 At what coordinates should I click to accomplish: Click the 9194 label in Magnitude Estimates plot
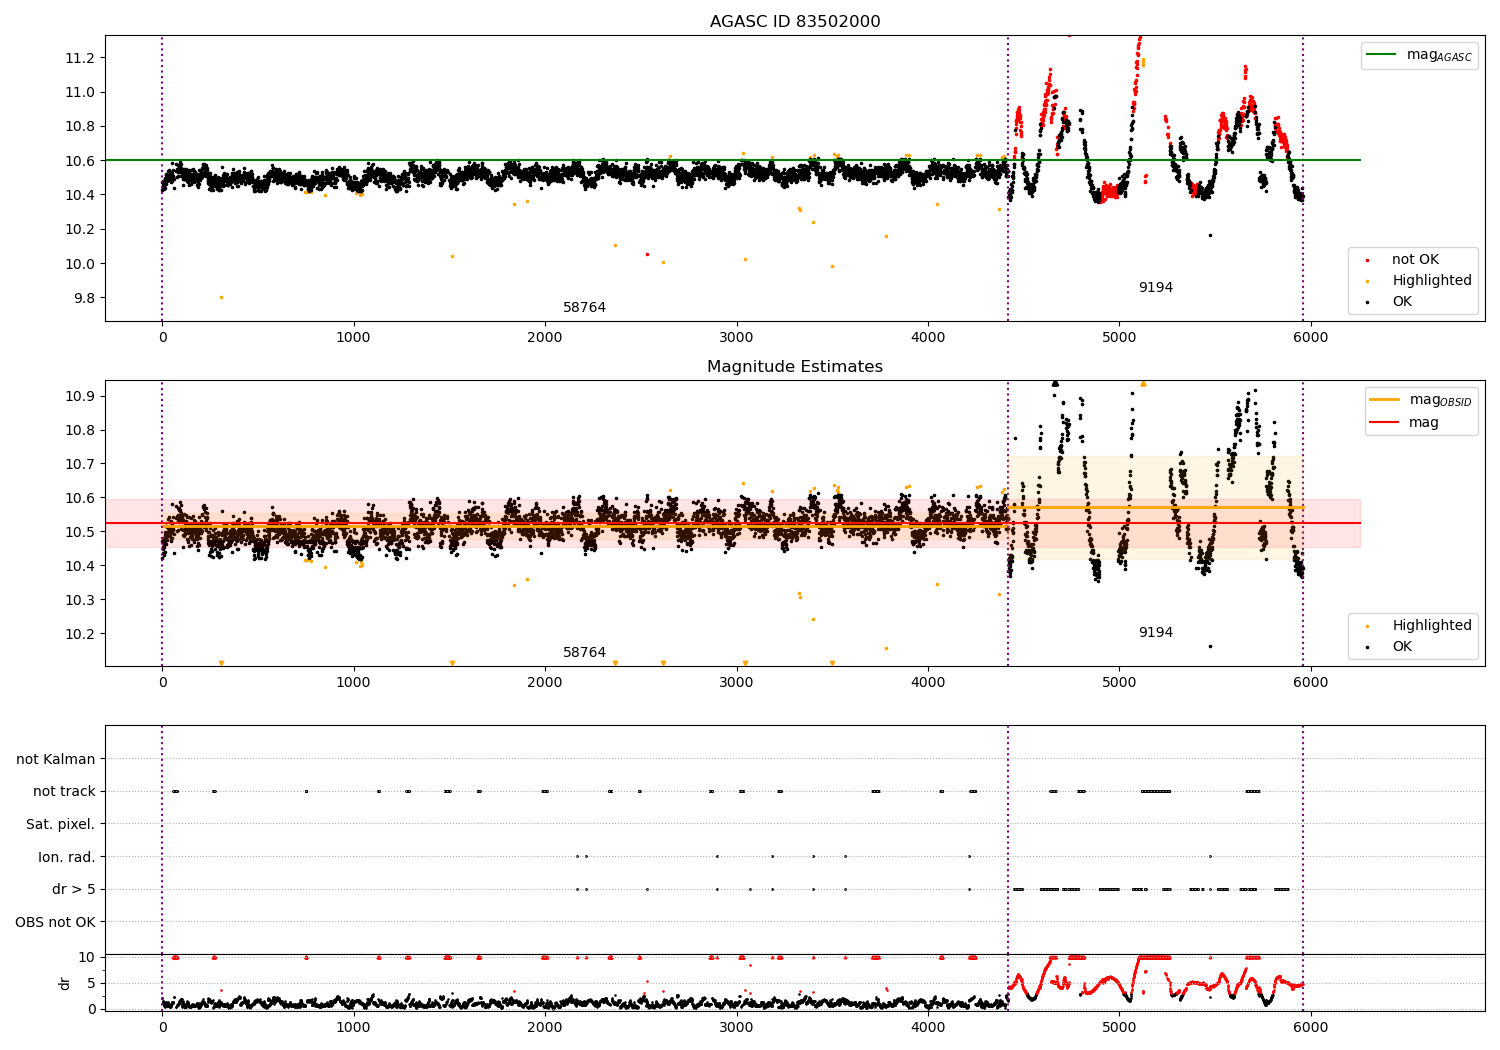click(1155, 632)
